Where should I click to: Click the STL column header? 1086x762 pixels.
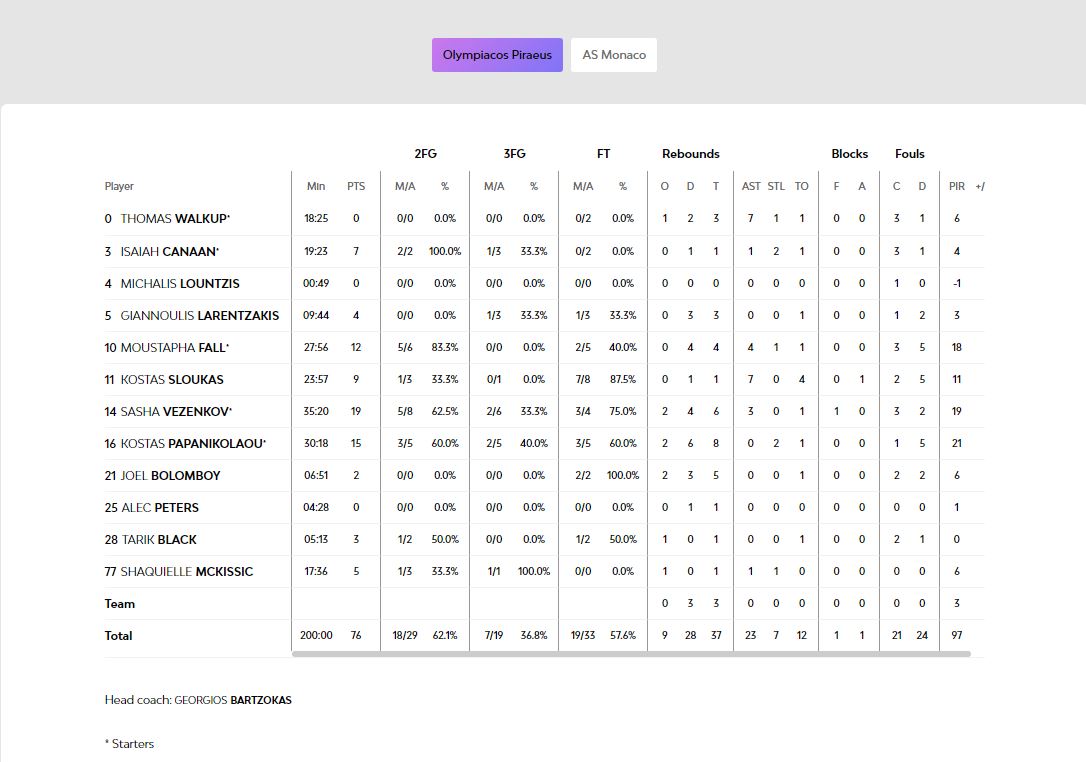(x=776, y=186)
